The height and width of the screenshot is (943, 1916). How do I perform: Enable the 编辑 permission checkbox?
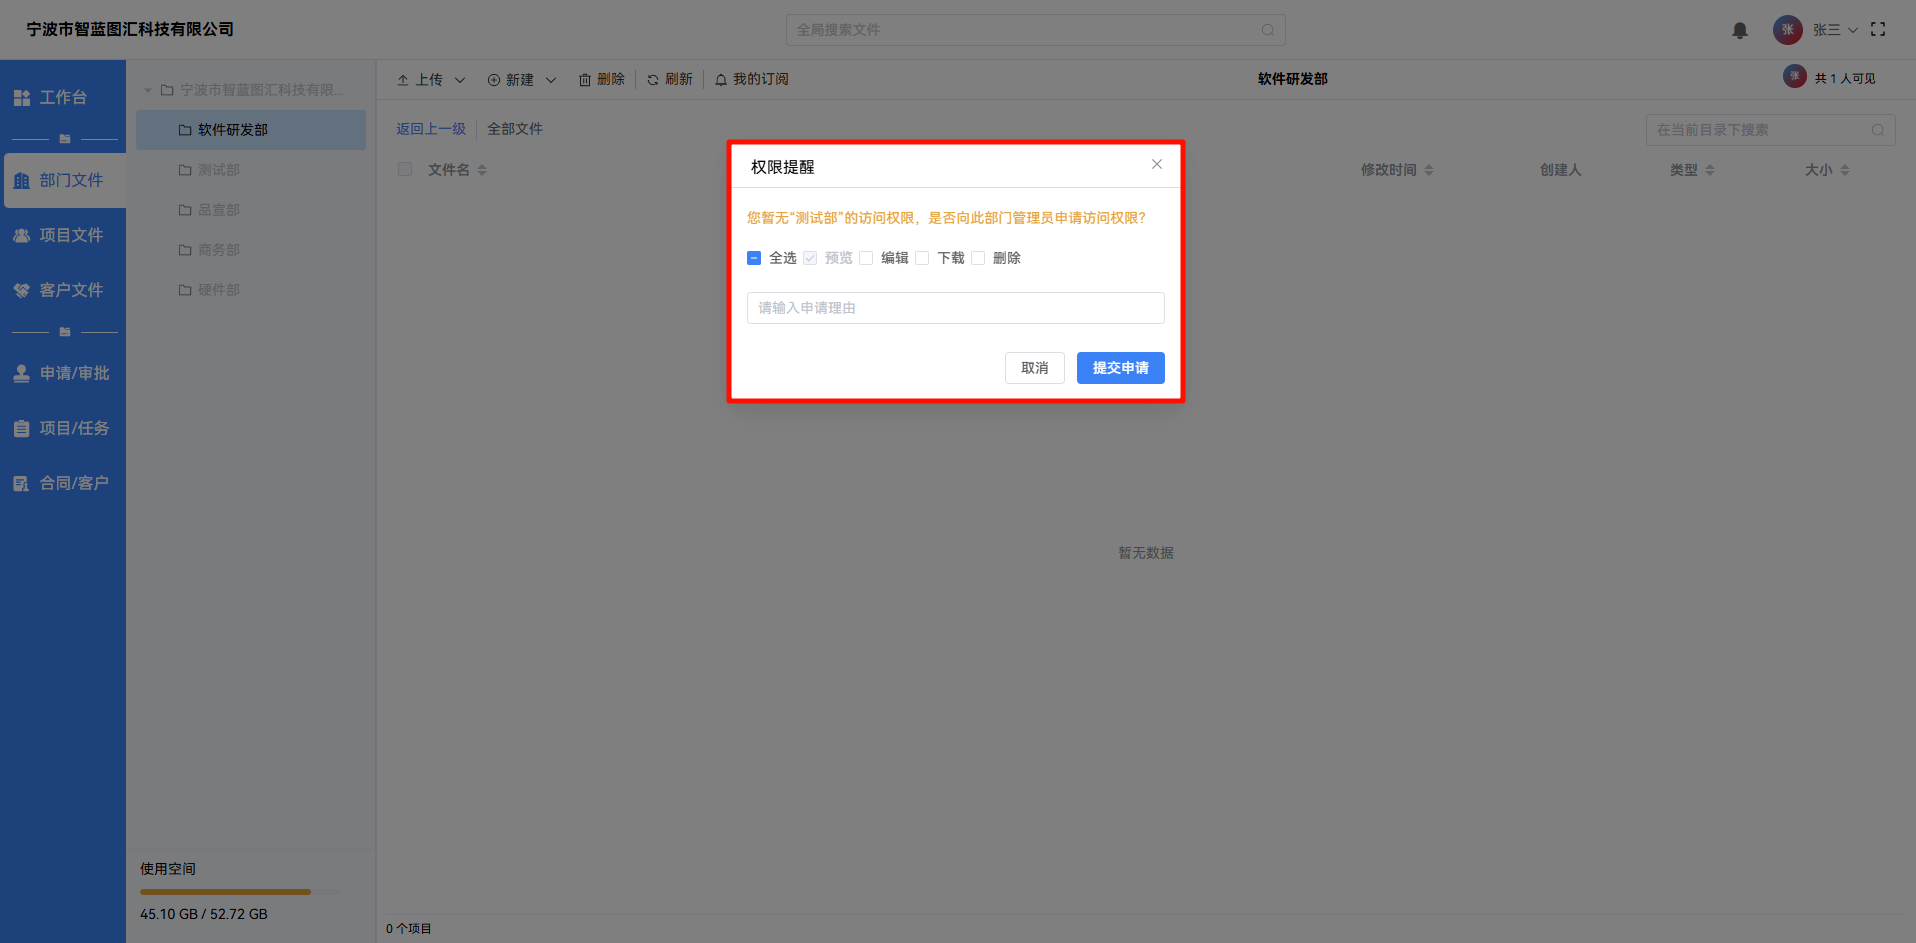tap(866, 258)
